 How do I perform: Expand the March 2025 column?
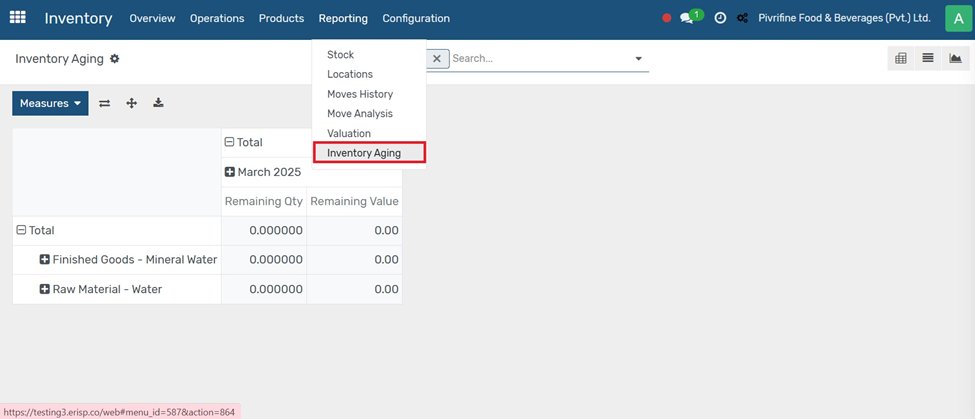[263, 172]
